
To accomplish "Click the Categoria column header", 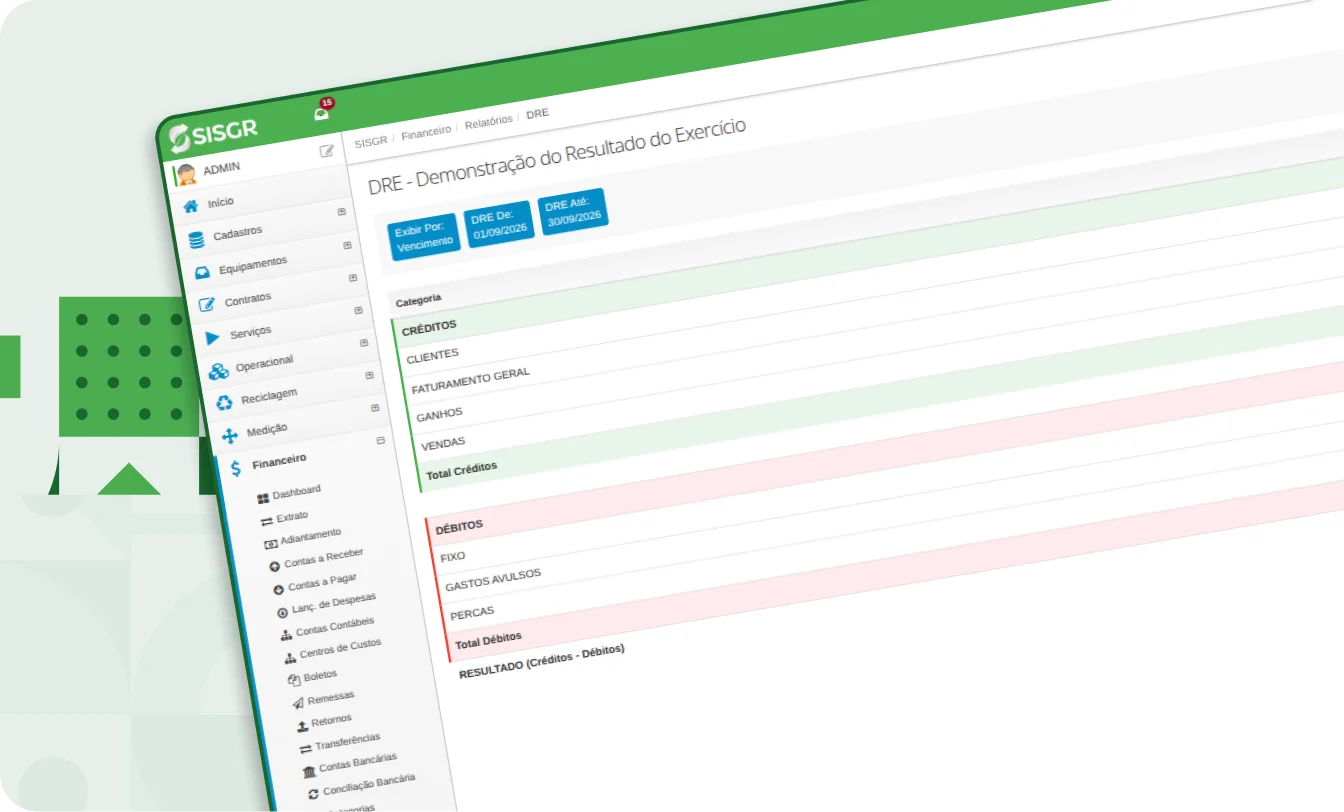I will [x=418, y=300].
